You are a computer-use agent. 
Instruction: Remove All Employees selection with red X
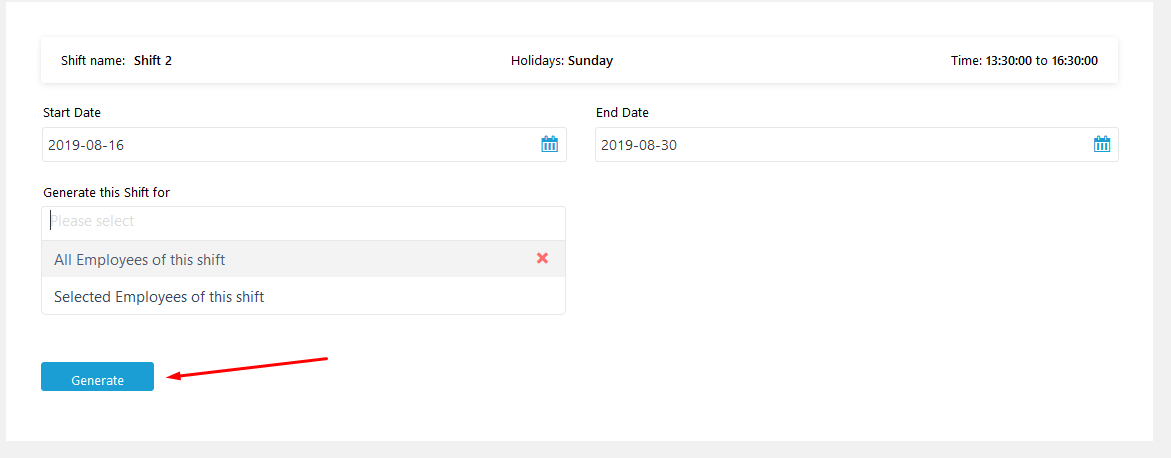tap(543, 258)
